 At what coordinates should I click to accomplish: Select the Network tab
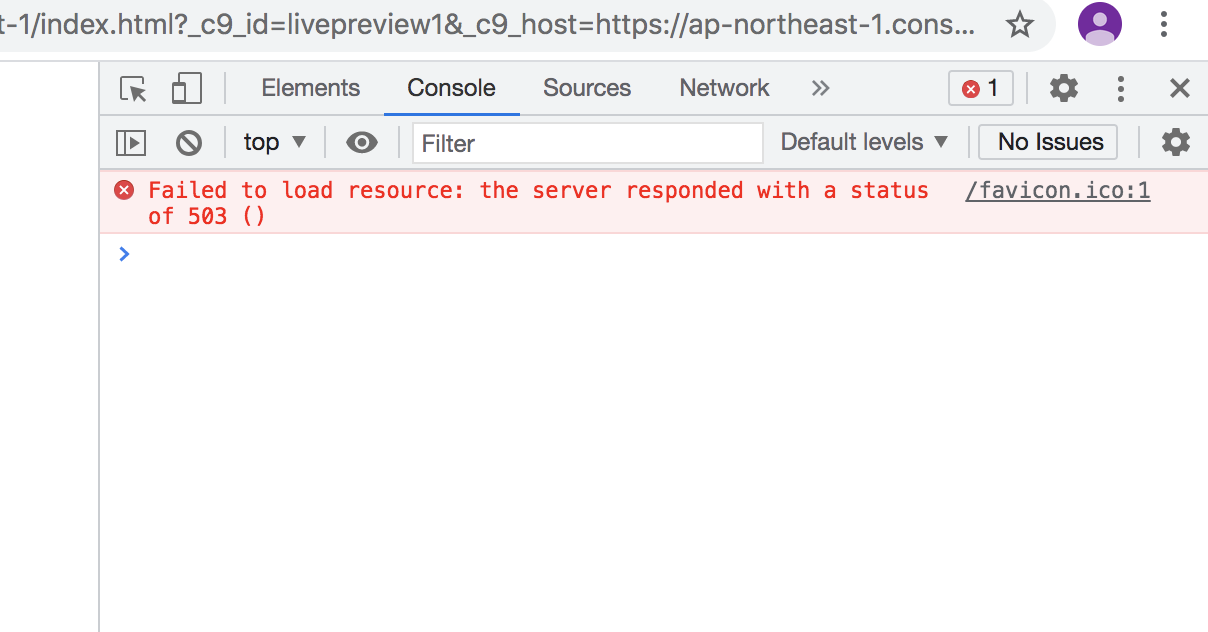click(724, 88)
